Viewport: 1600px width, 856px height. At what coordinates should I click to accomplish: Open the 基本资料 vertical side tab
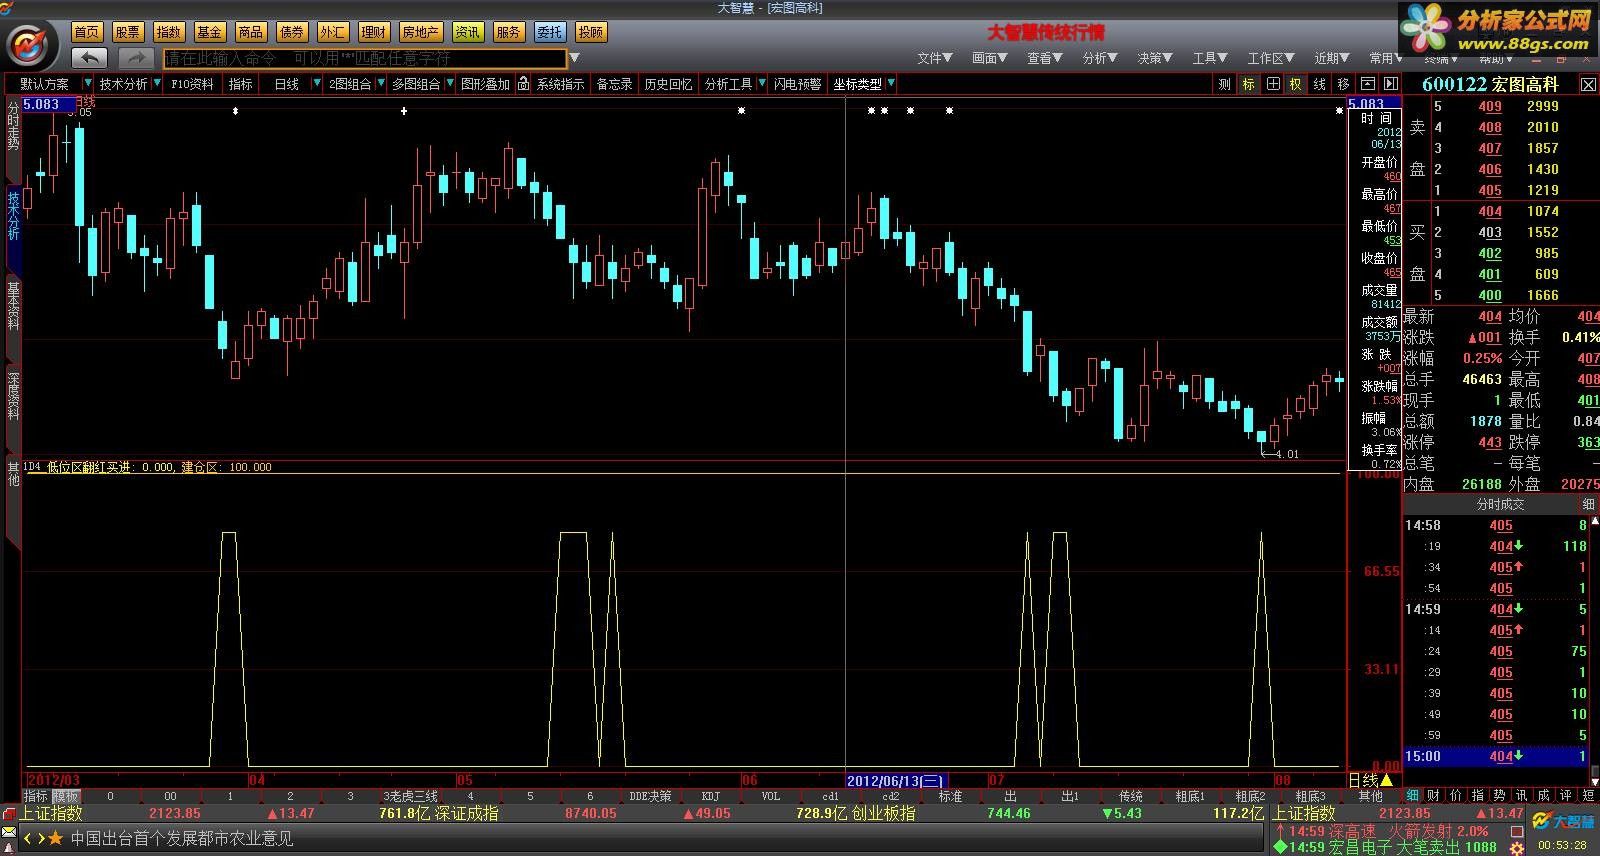coord(13,305)
